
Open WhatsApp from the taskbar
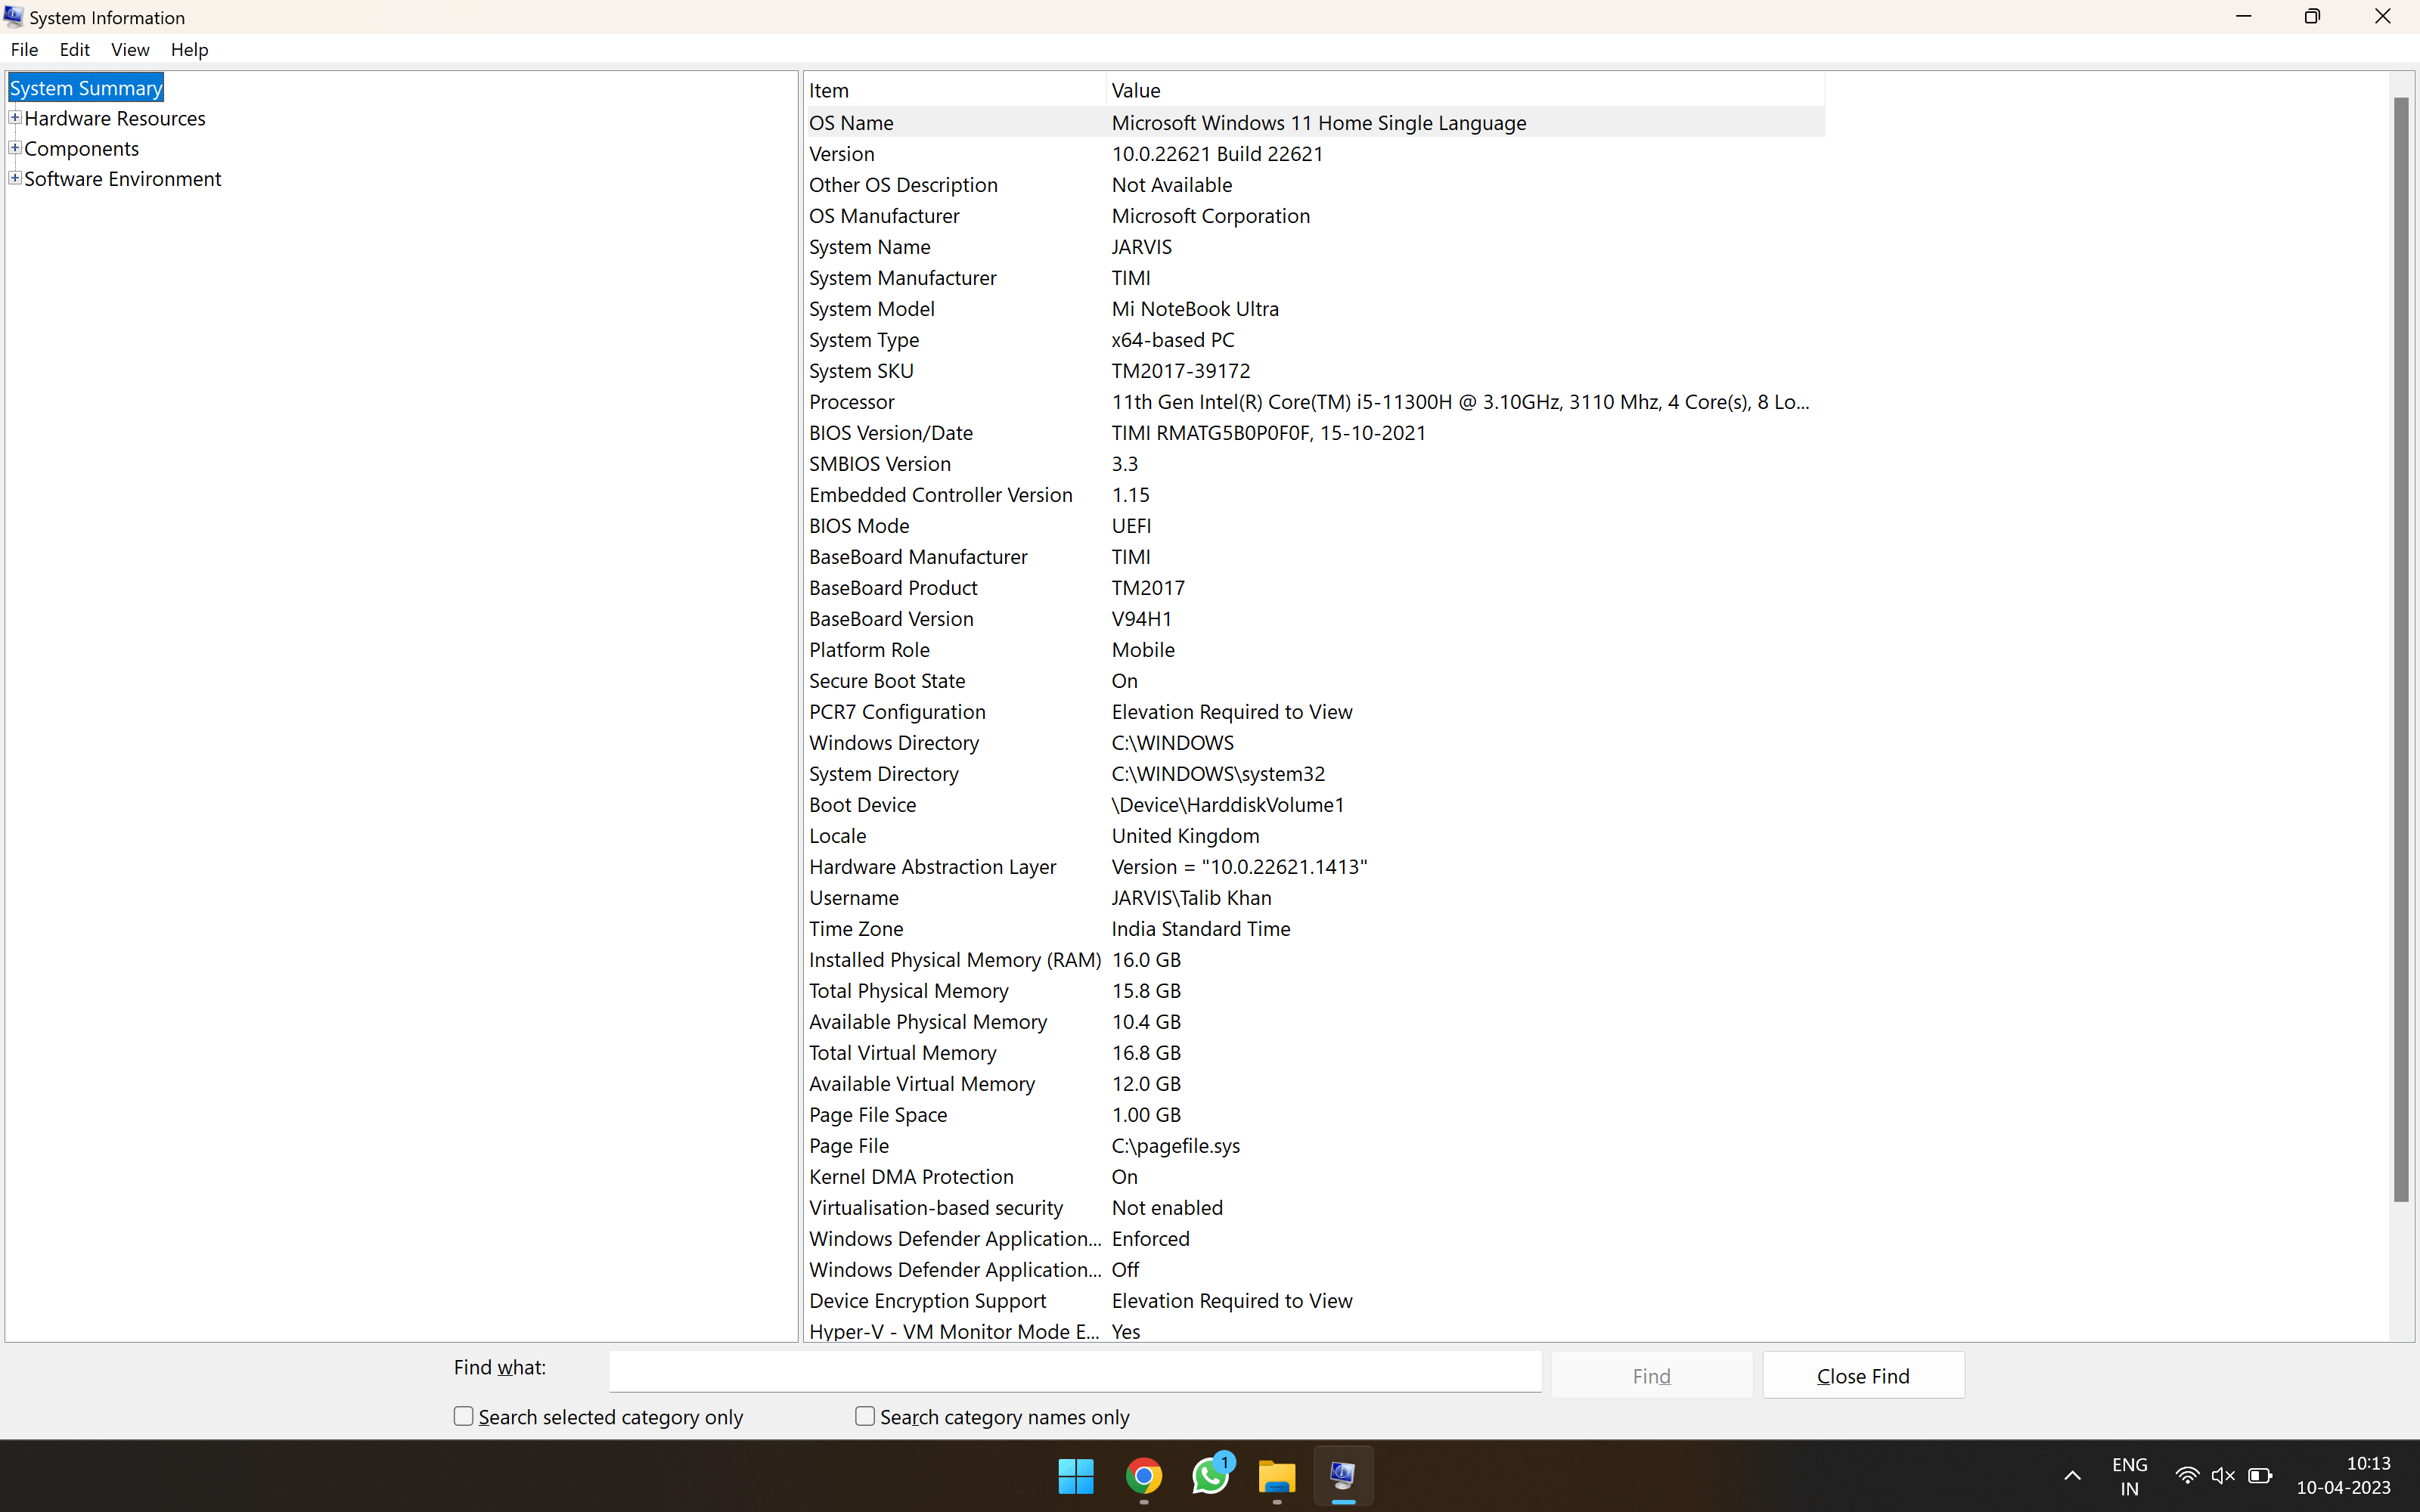[1210, 1475]
